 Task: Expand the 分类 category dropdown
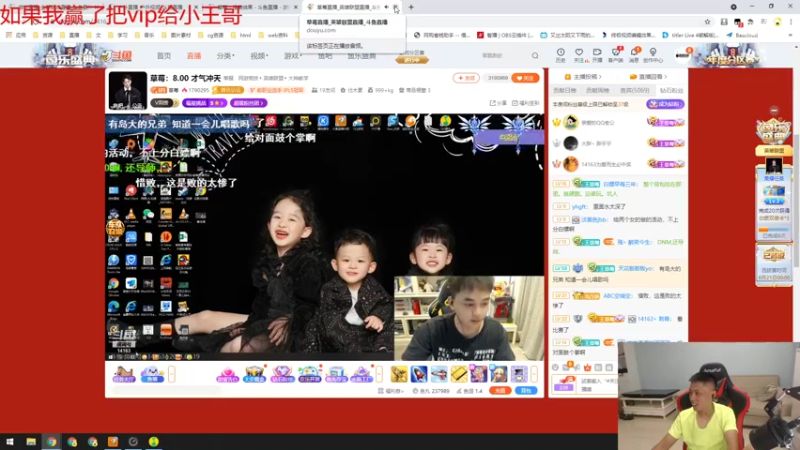pos(225,56)
